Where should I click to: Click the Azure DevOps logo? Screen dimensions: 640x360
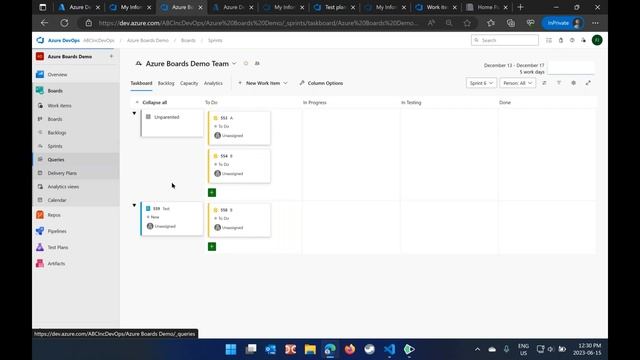click(40, 40)
